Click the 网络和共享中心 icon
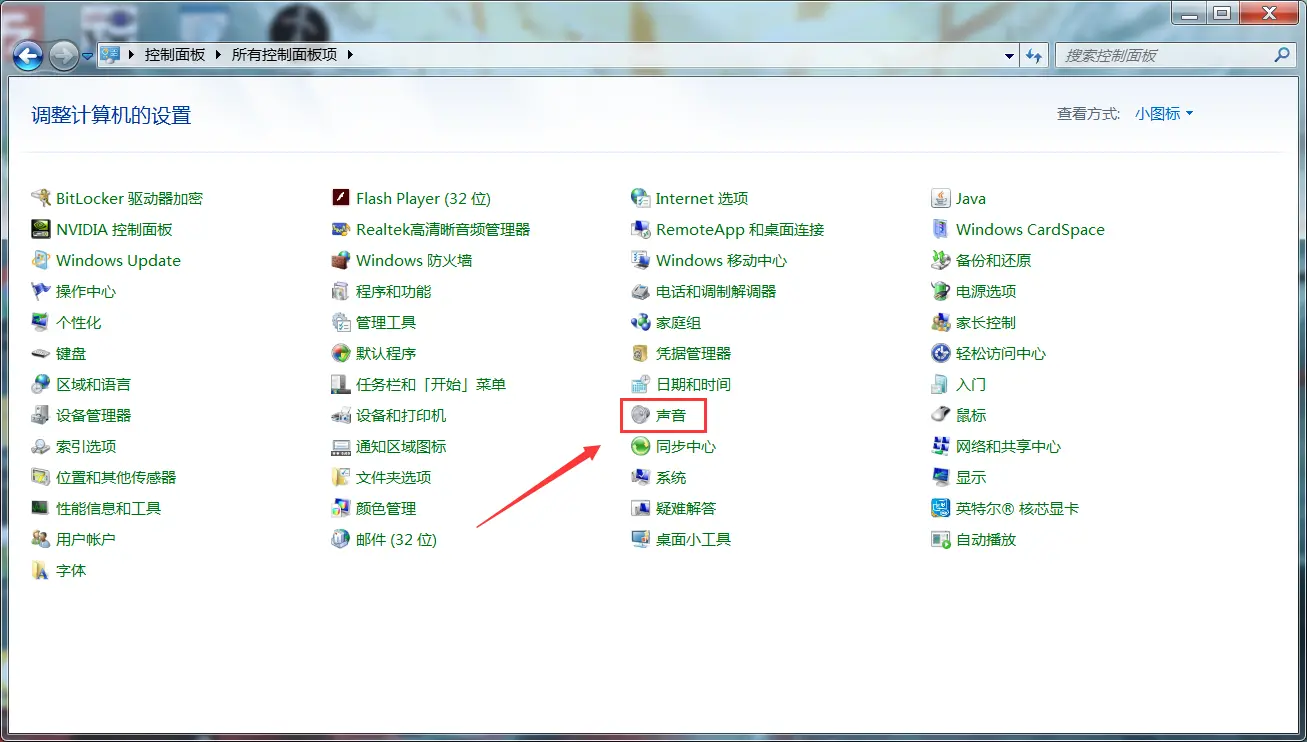 (940, 446)
